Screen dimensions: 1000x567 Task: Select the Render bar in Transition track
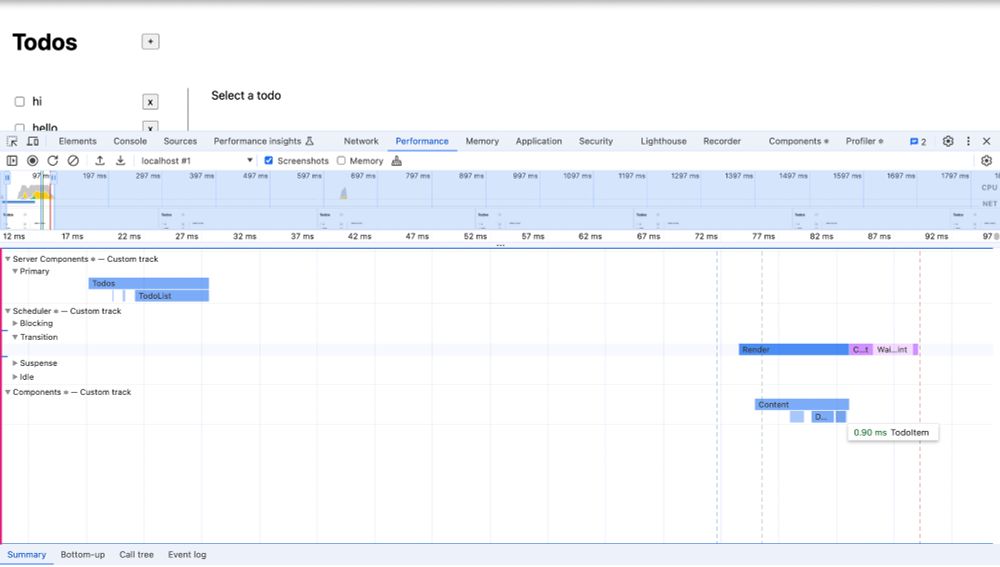[x=793, y=350]
